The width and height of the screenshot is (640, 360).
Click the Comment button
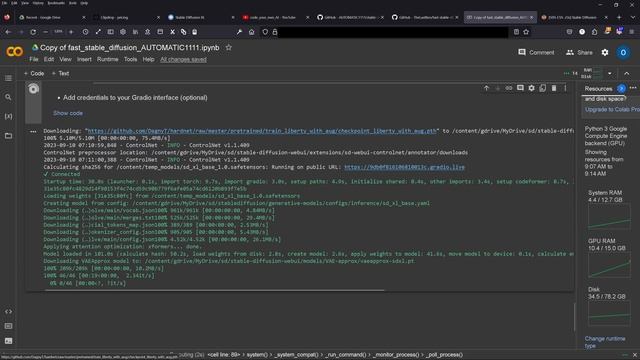[536, 52]
